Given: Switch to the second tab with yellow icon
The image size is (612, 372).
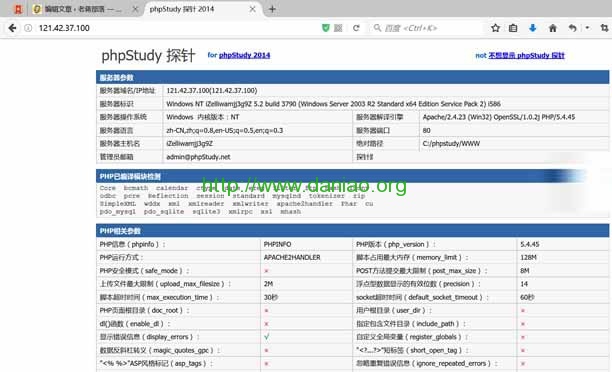Looking at the screenshot, I should [x=78, y=9].
